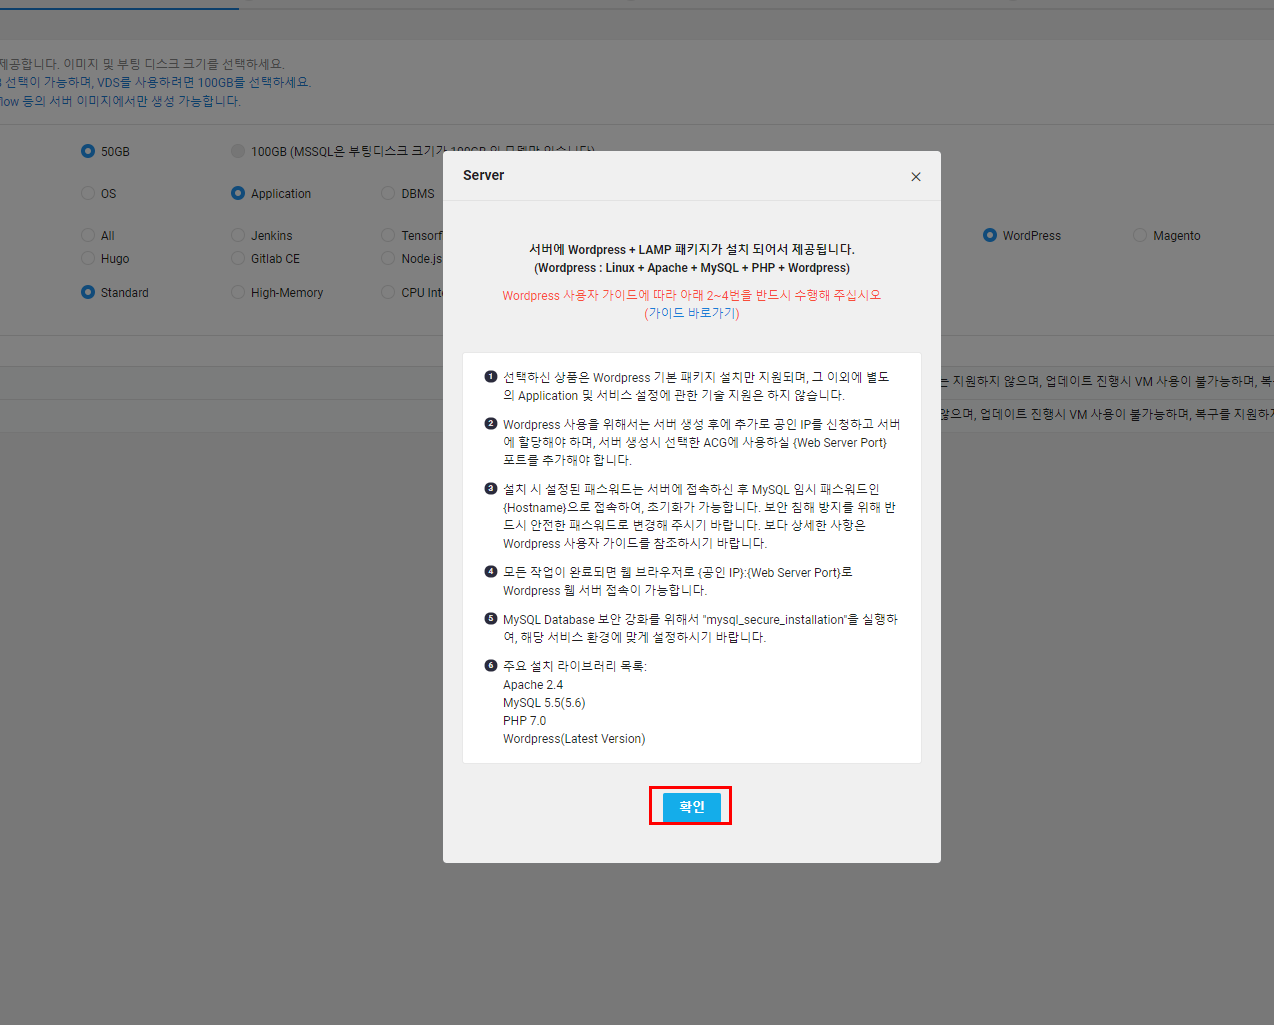This screenshot has width=1274, height=1025.
Task: Select the All application filter
Action: (88, 235)
